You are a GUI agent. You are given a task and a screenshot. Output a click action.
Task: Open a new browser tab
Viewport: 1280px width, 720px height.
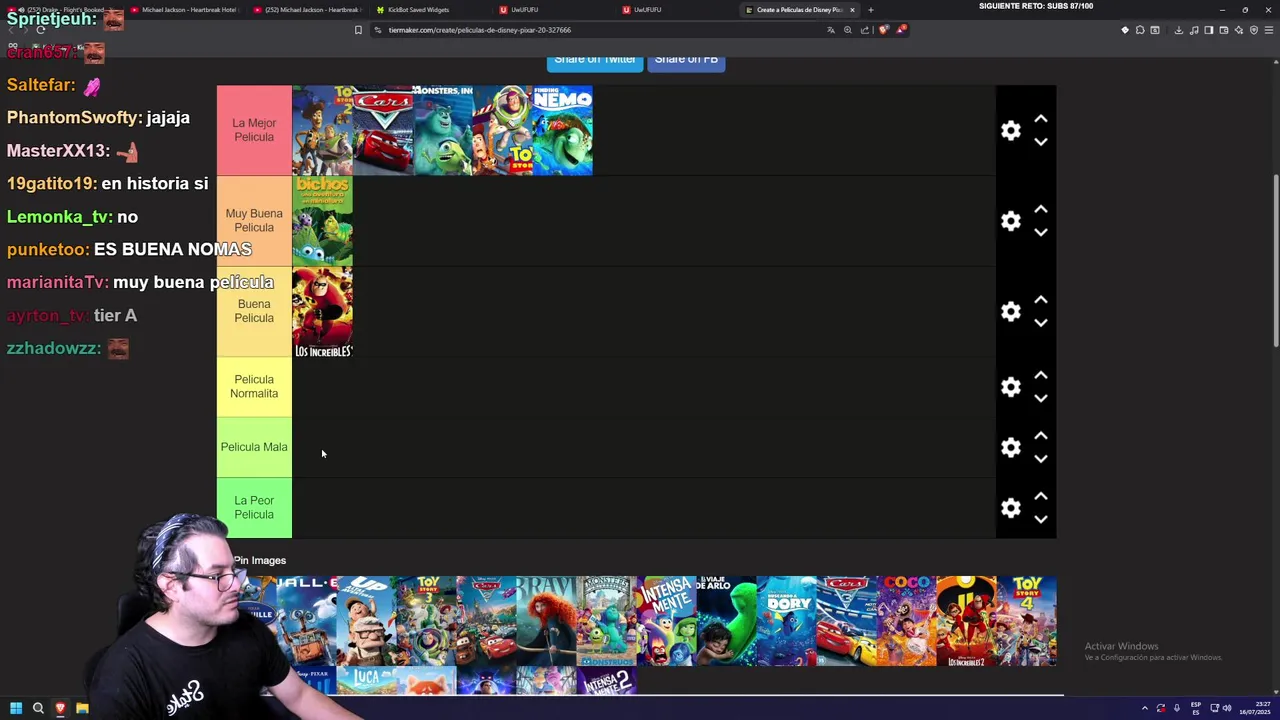870,10
